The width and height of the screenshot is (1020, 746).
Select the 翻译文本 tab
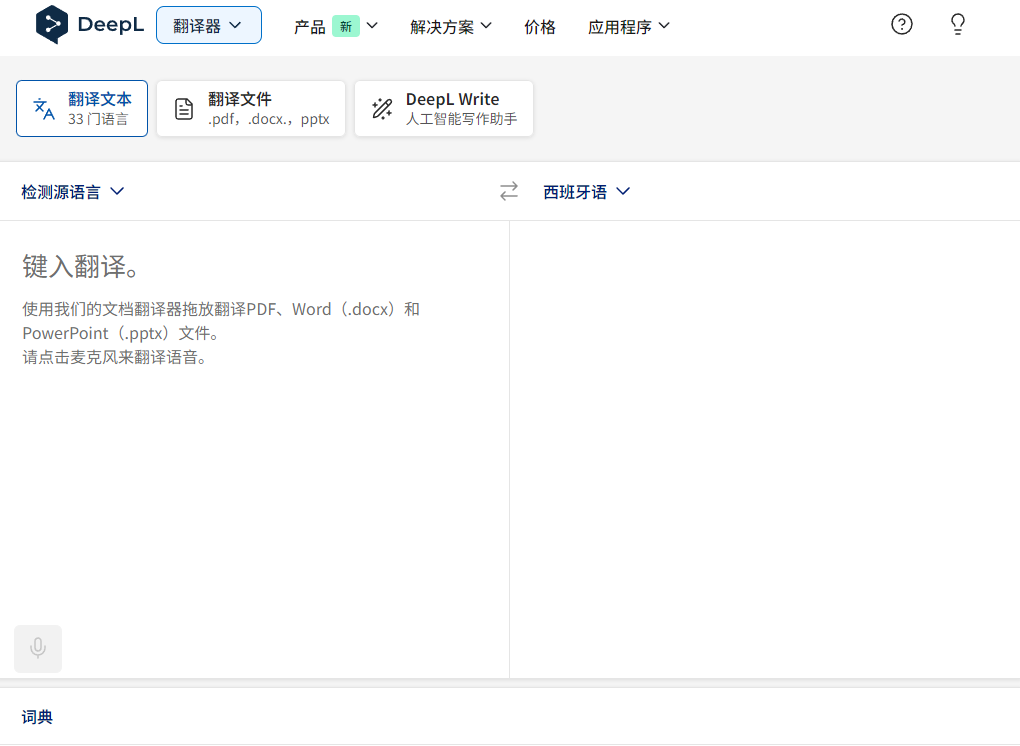pos(82,109)
